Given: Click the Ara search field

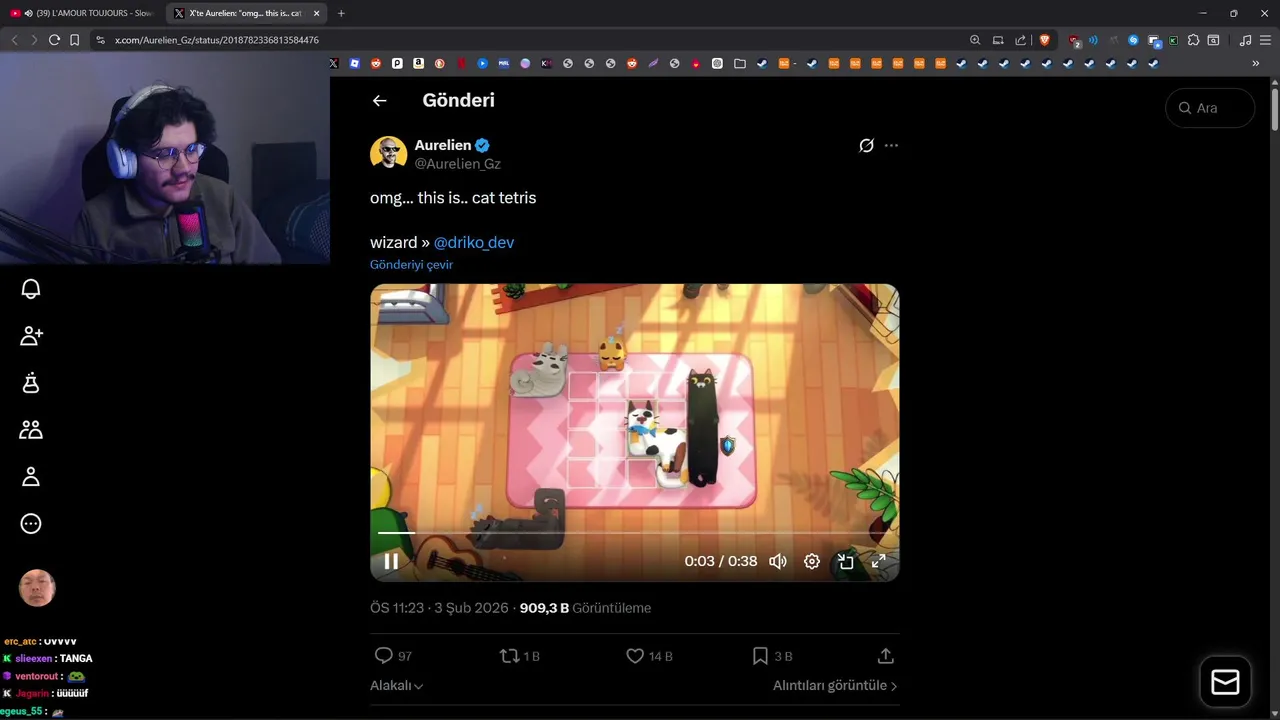Looking at the screenshot, I should [1210, 108].
